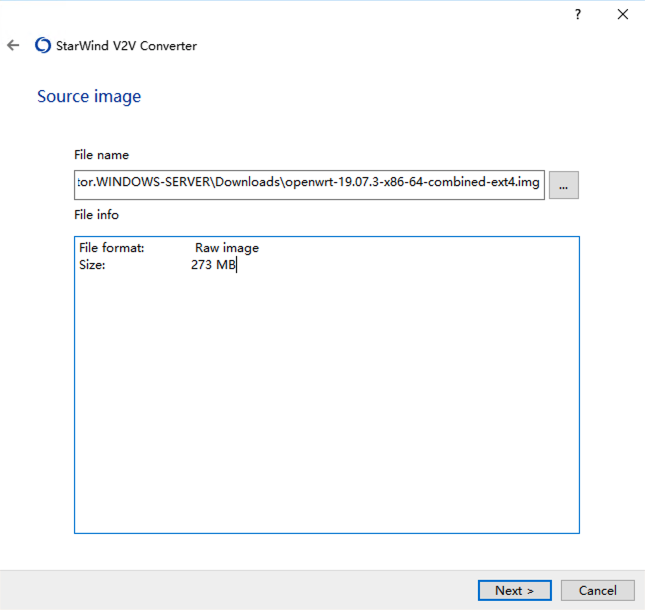645x610 pixels.
Task: Click the File format: text line
Action: coord(111,248)
